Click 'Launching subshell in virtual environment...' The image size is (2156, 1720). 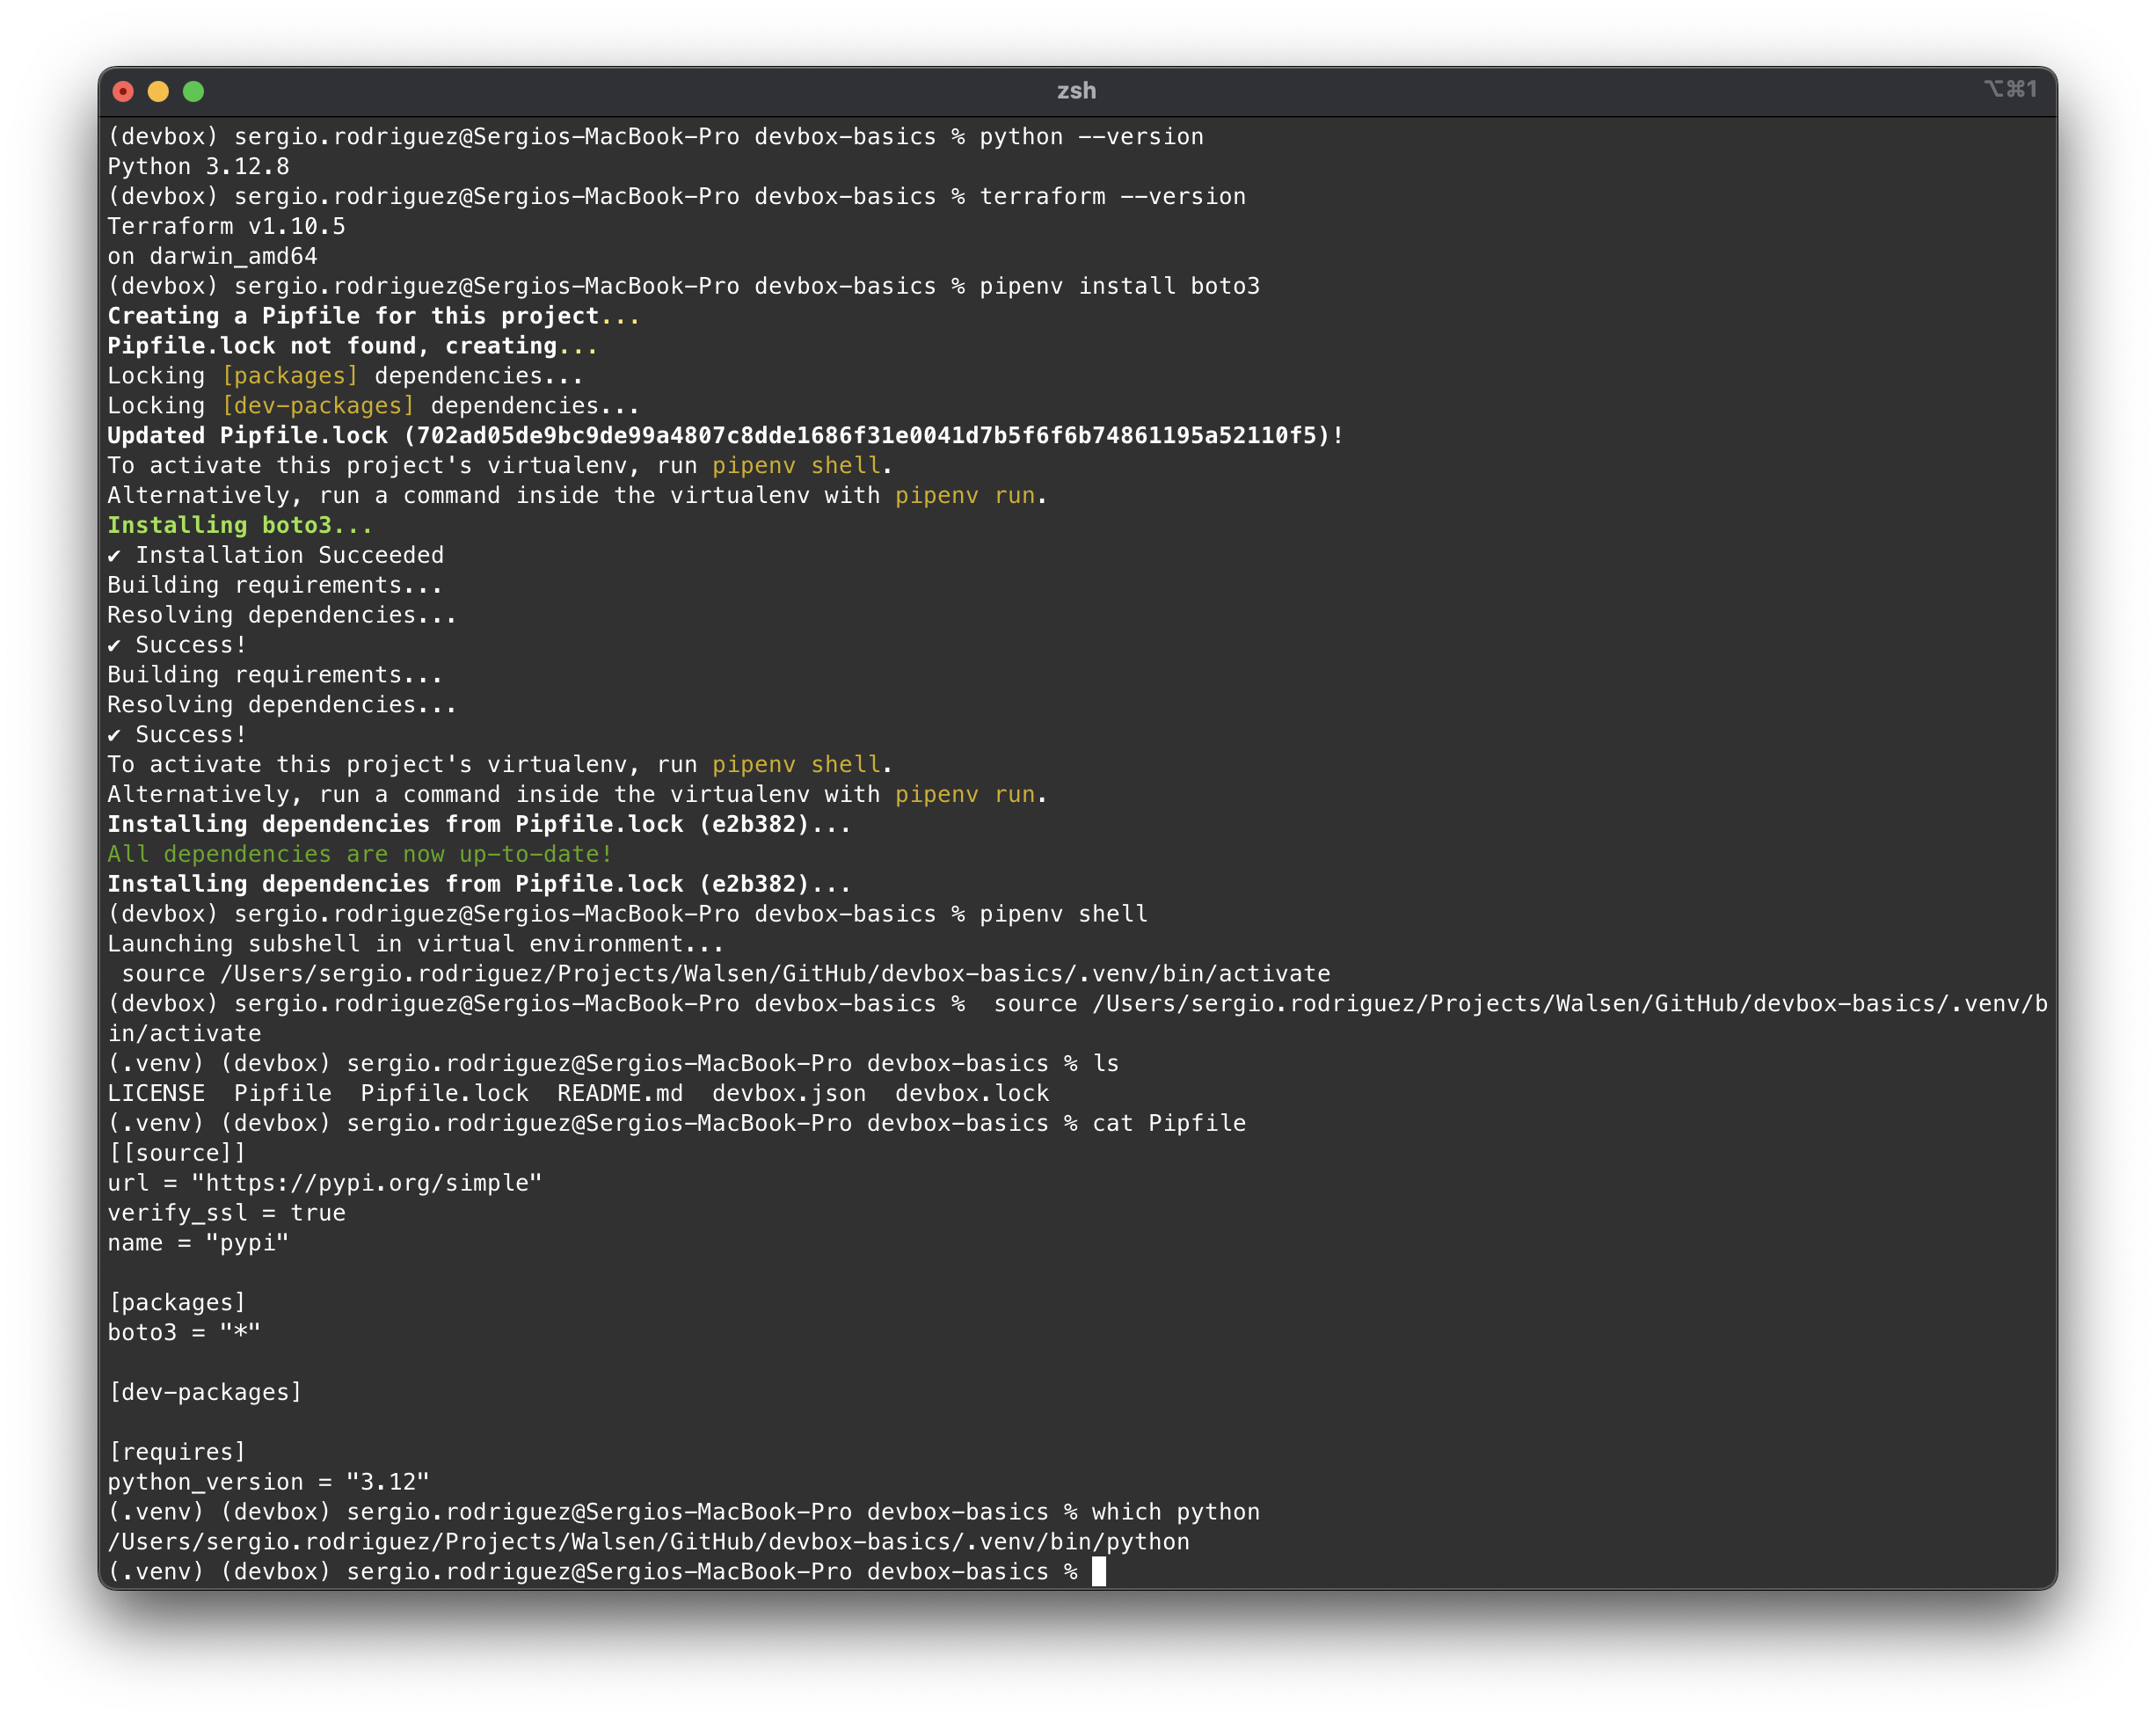(415, 945)
